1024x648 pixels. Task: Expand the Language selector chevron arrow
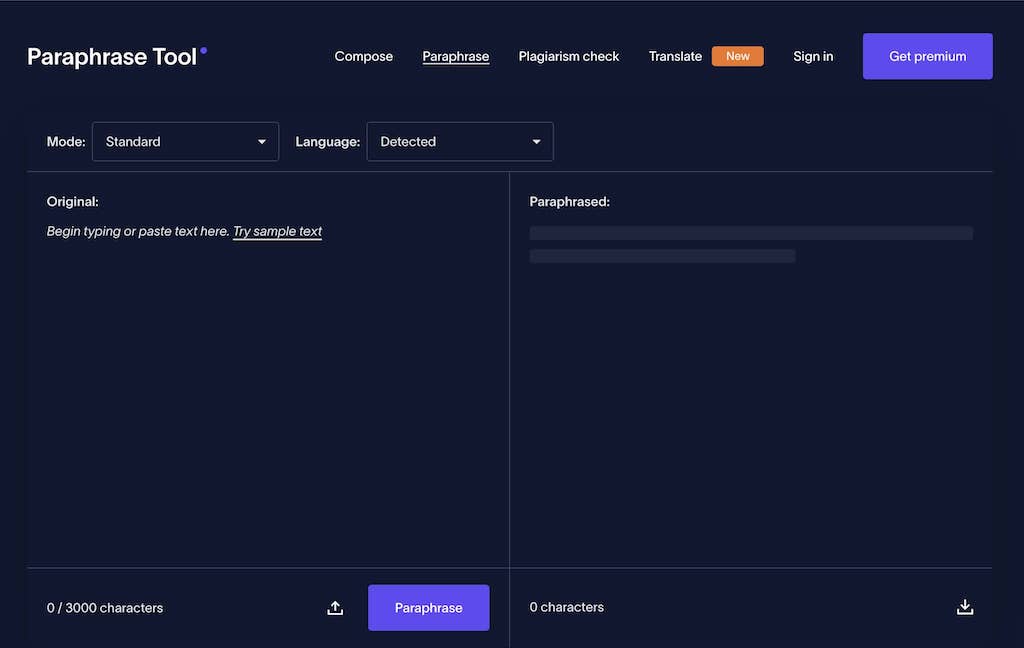click(x=536, y=141)
